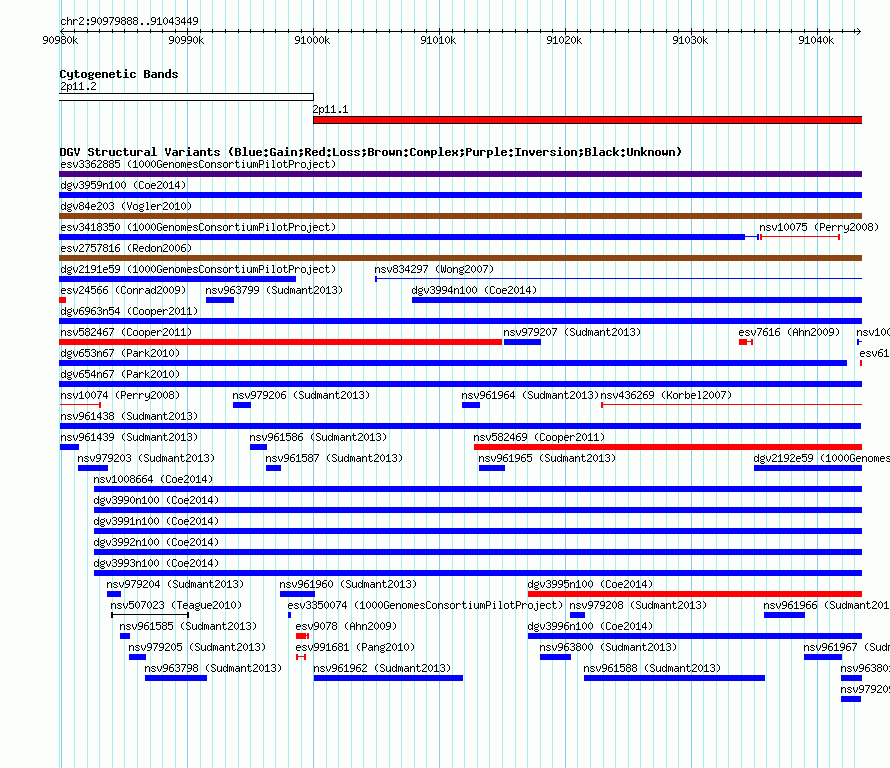Select the nsv979207 (Sudmant2013) variant label
890x768 pixels.
click(x=572, y=333)
